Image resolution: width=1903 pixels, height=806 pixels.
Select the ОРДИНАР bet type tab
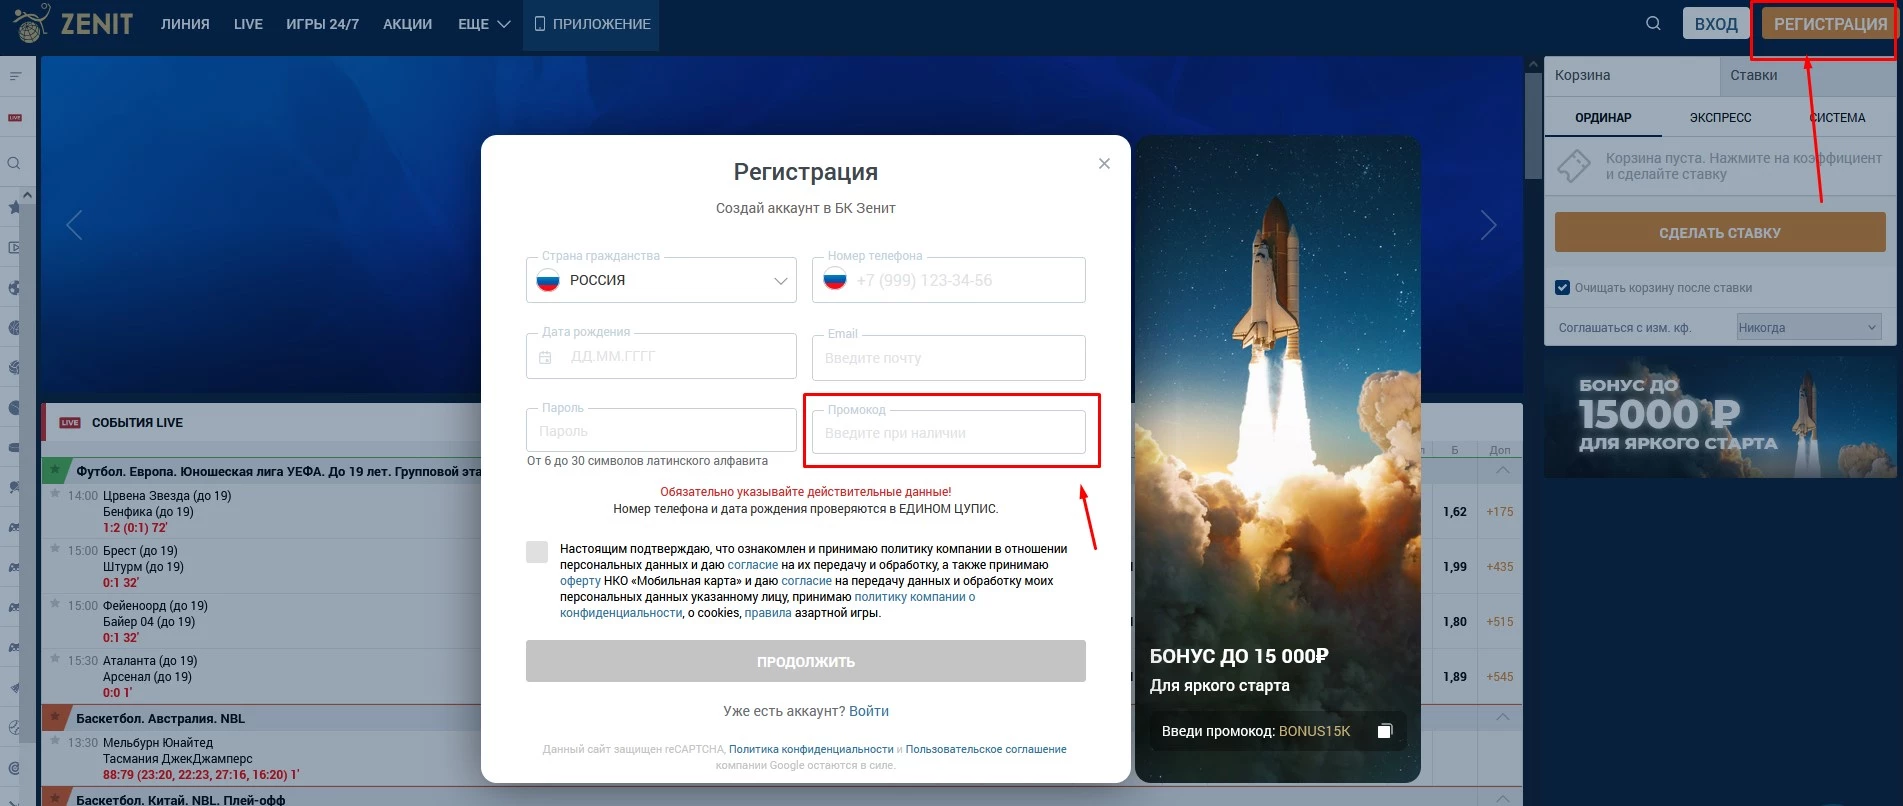click(1603, 118)
